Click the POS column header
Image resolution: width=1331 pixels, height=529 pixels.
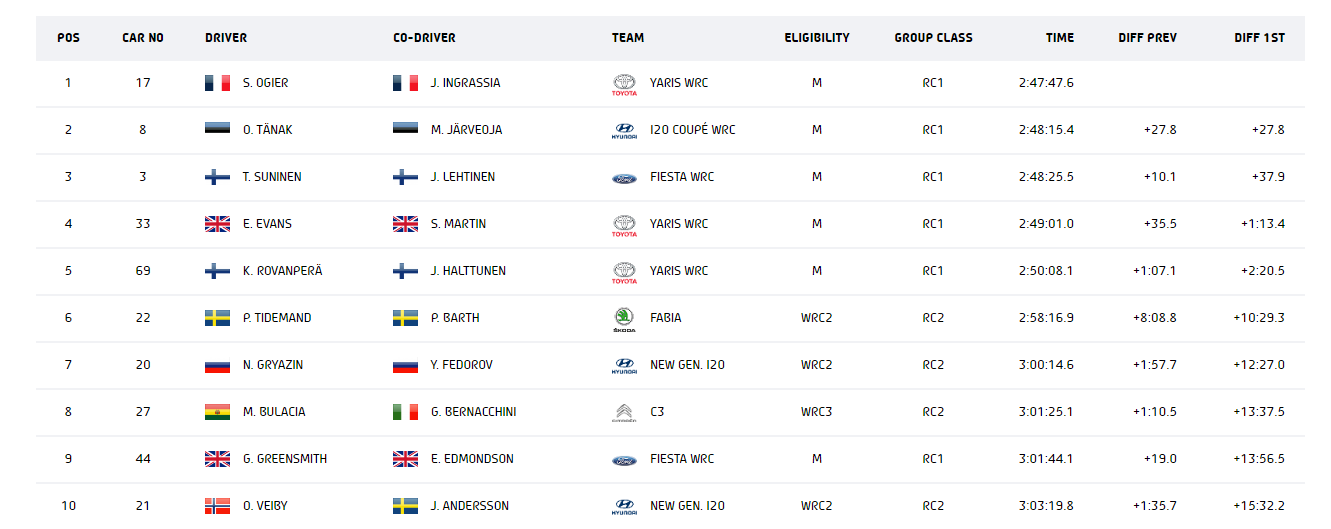(x=68, y=38)
